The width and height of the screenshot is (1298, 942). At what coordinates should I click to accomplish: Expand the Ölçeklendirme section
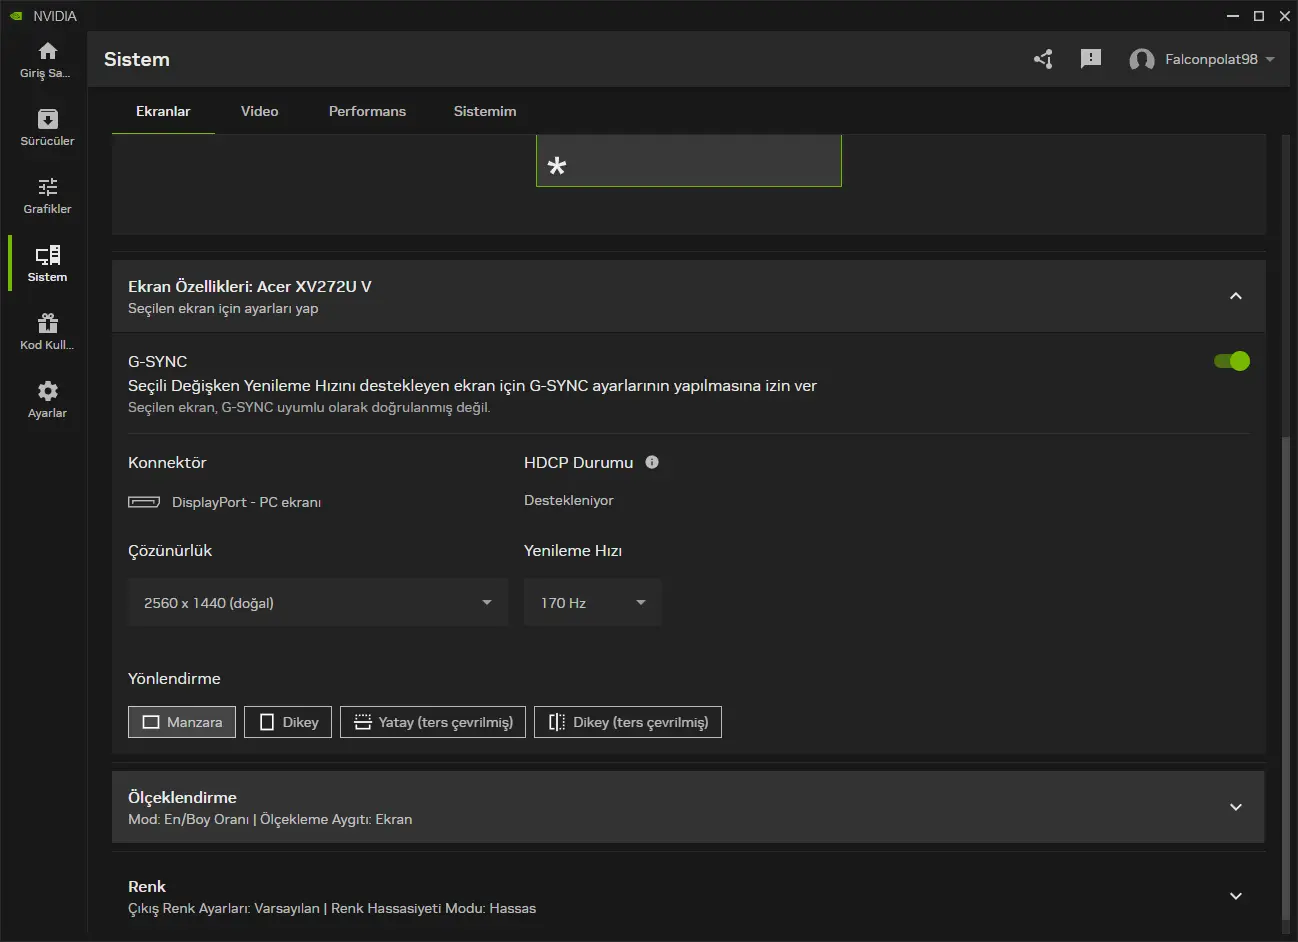(x=1236, y=807)
